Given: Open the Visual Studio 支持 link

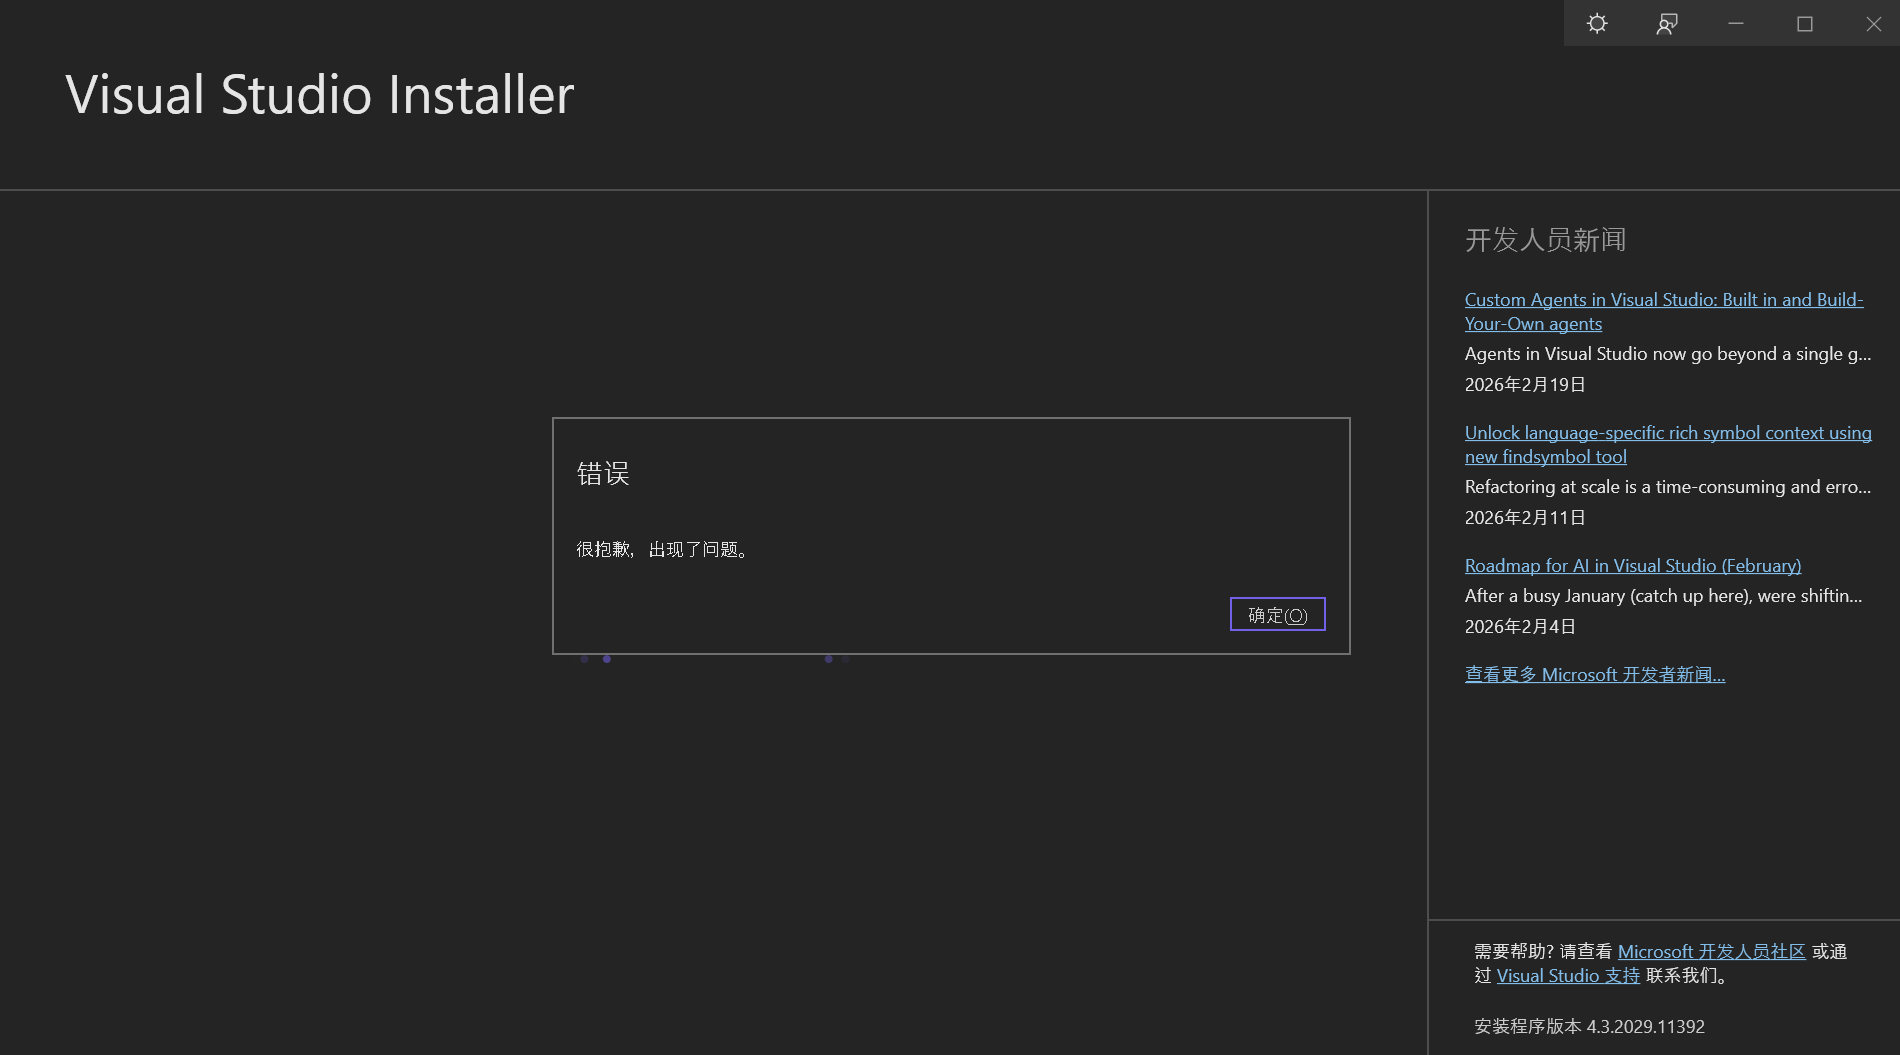Looking at the screenshot, I should pos(1568,975).
